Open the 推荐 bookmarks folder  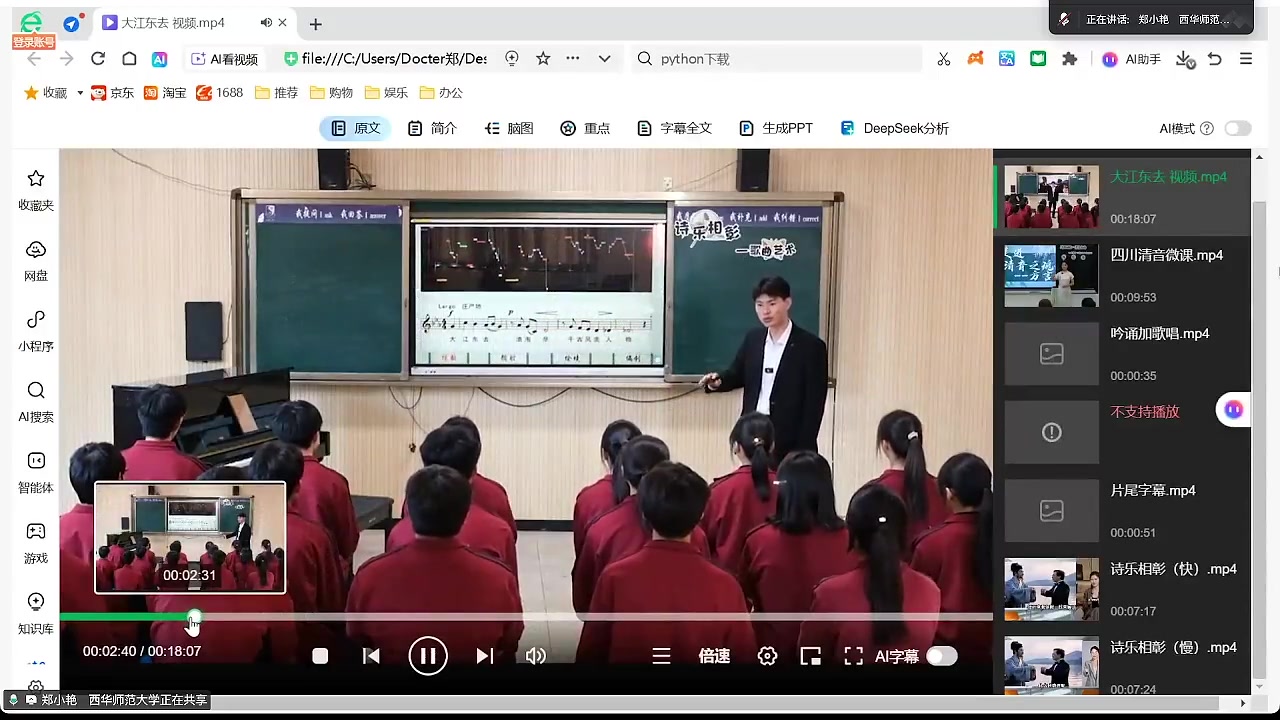coord(277,93)
